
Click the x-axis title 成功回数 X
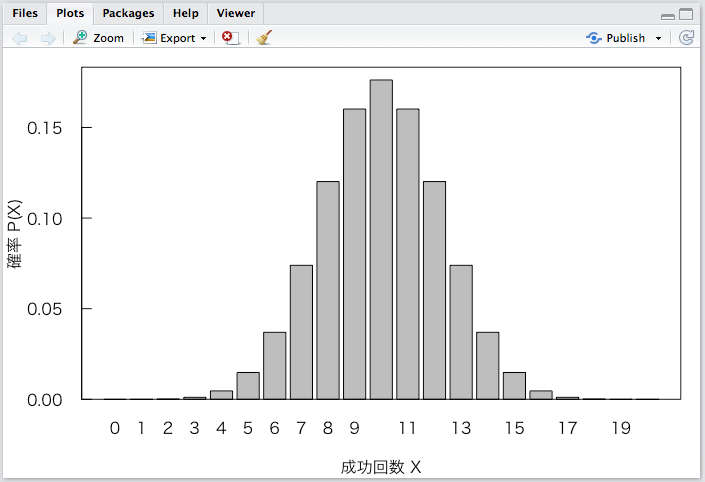click(381, 467)
